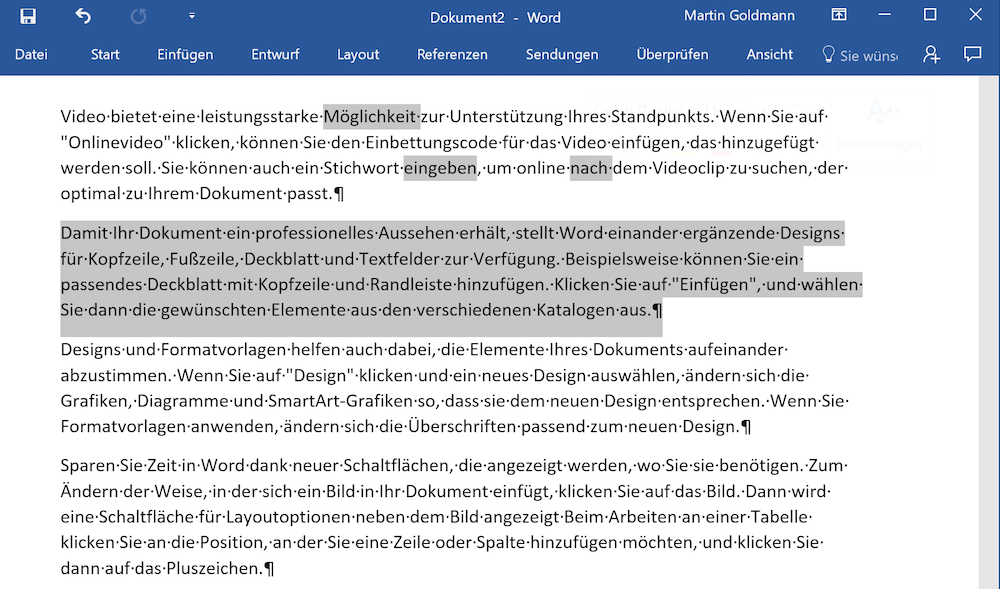Screen dimensions: 1000x589
Task: Click the word 'Pluszeichen'
Action: 213,569
